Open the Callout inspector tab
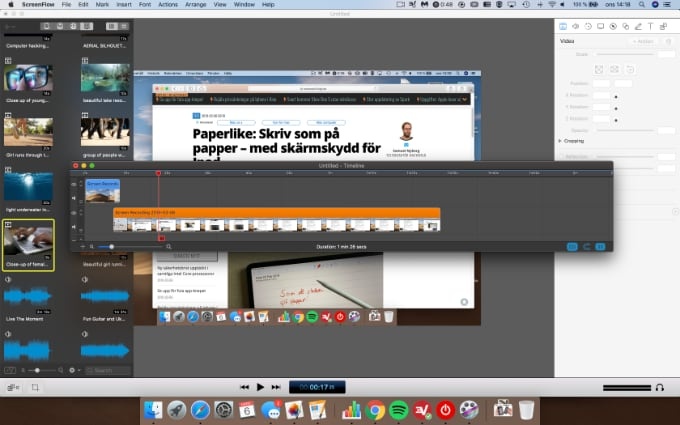The image size is (680, 425). click(613, 26)
